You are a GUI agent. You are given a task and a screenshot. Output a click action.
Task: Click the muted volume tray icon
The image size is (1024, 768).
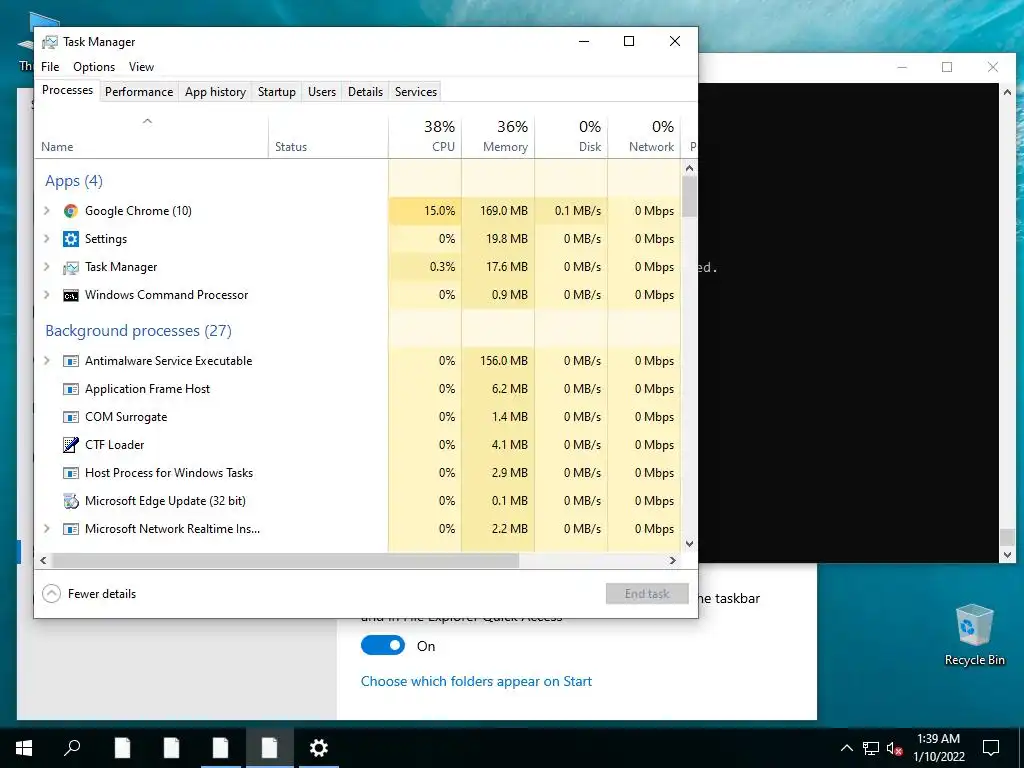pos(895,748)
